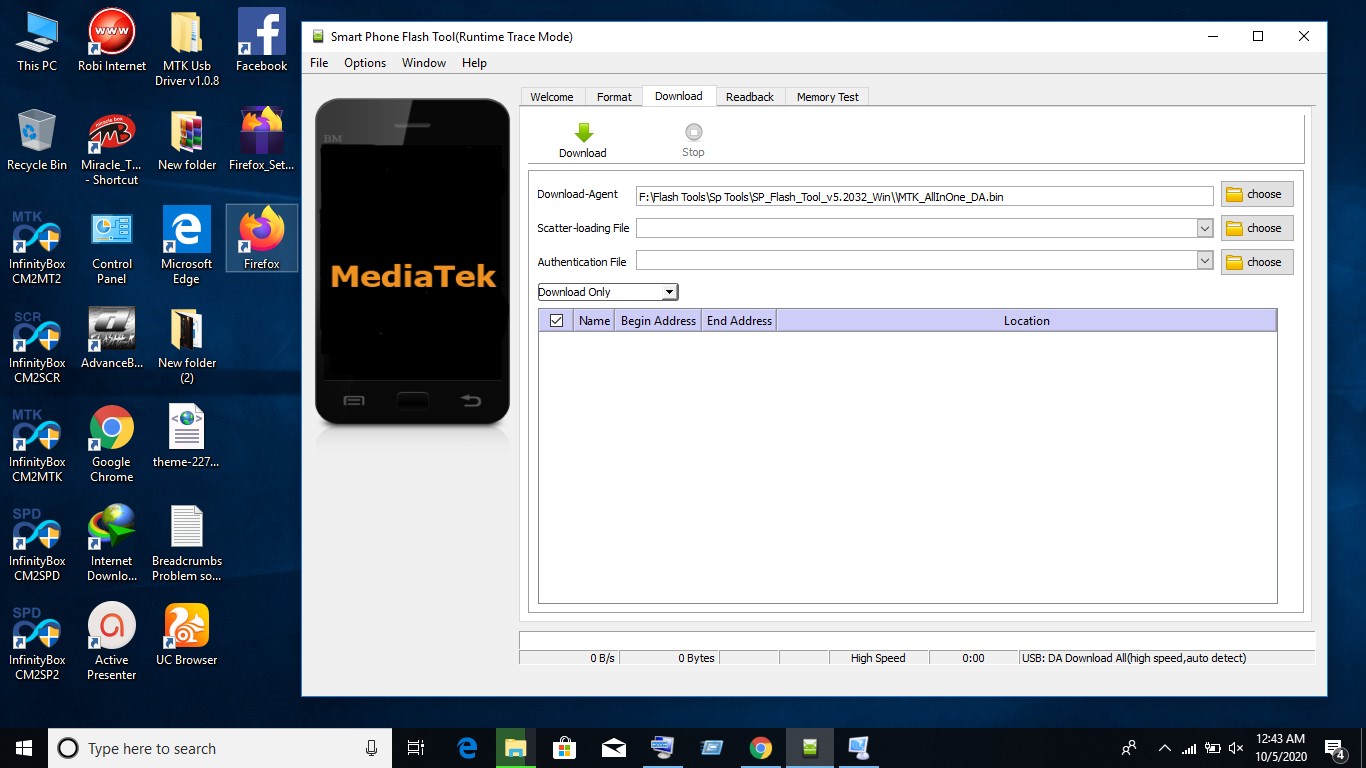Open the Options menu

(x=364, y=62)
